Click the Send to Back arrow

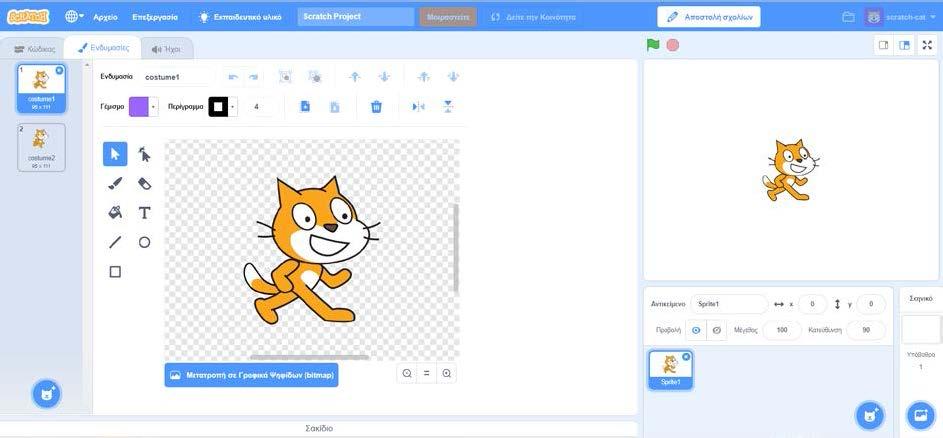tap(453, 76)
